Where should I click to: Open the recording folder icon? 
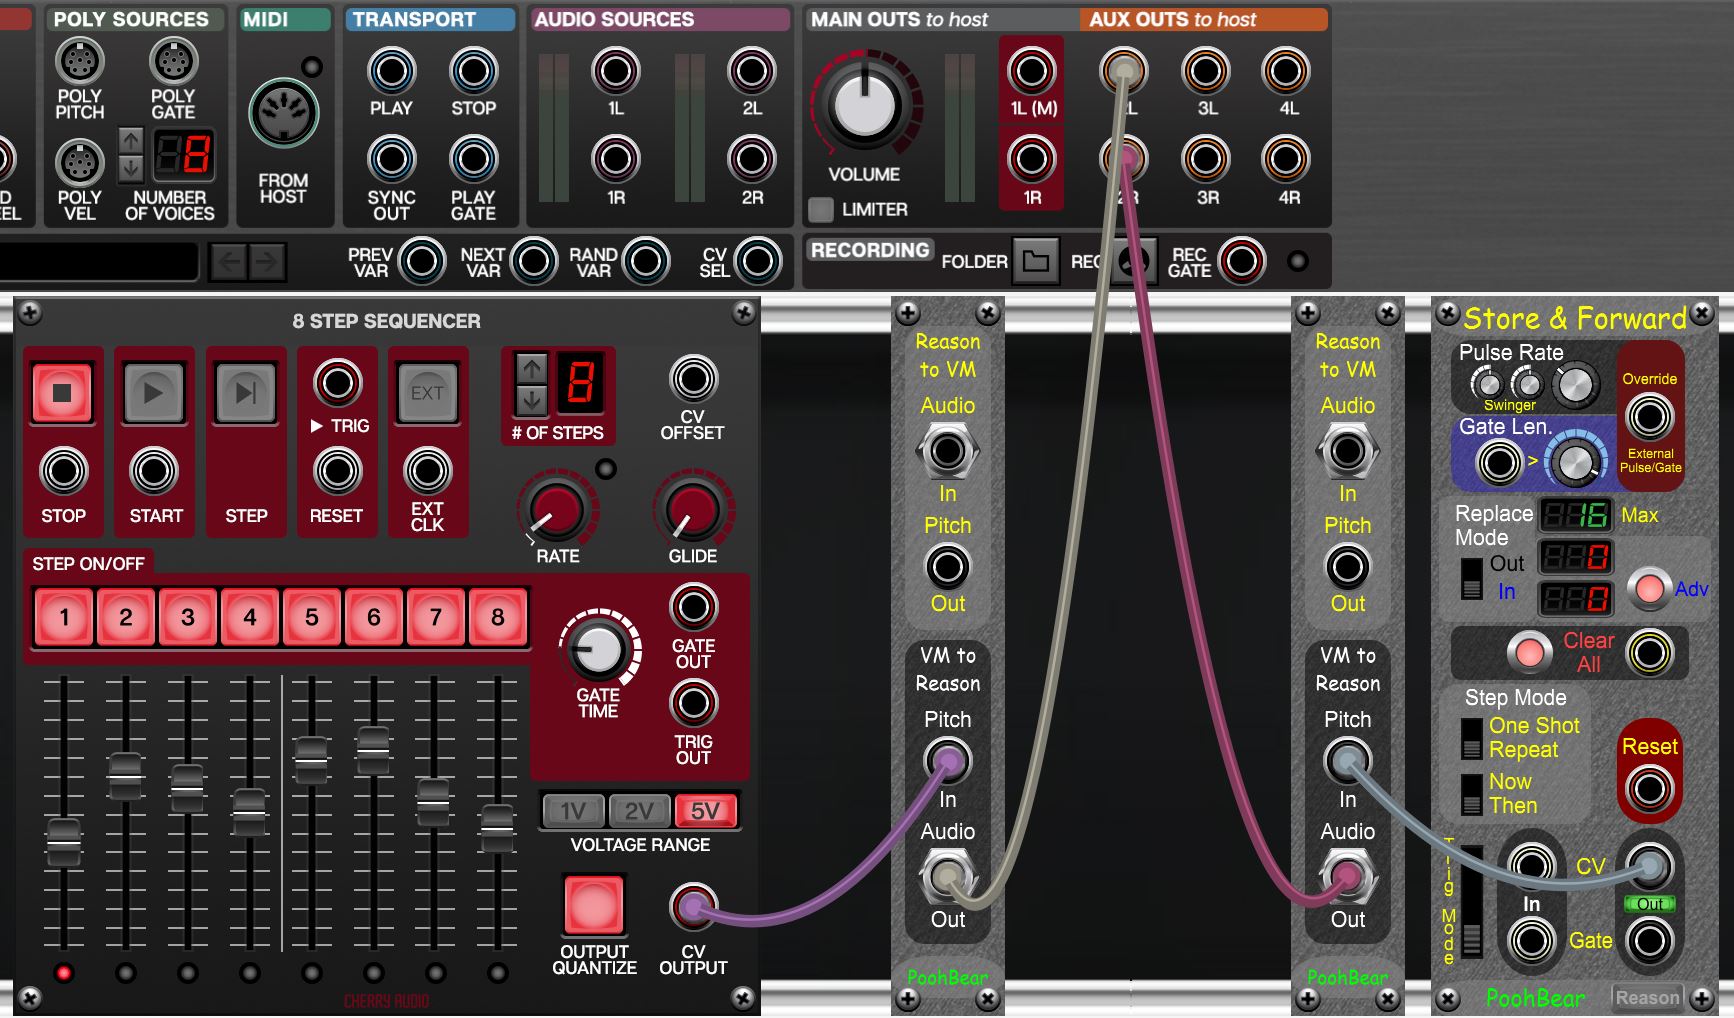1036,260
